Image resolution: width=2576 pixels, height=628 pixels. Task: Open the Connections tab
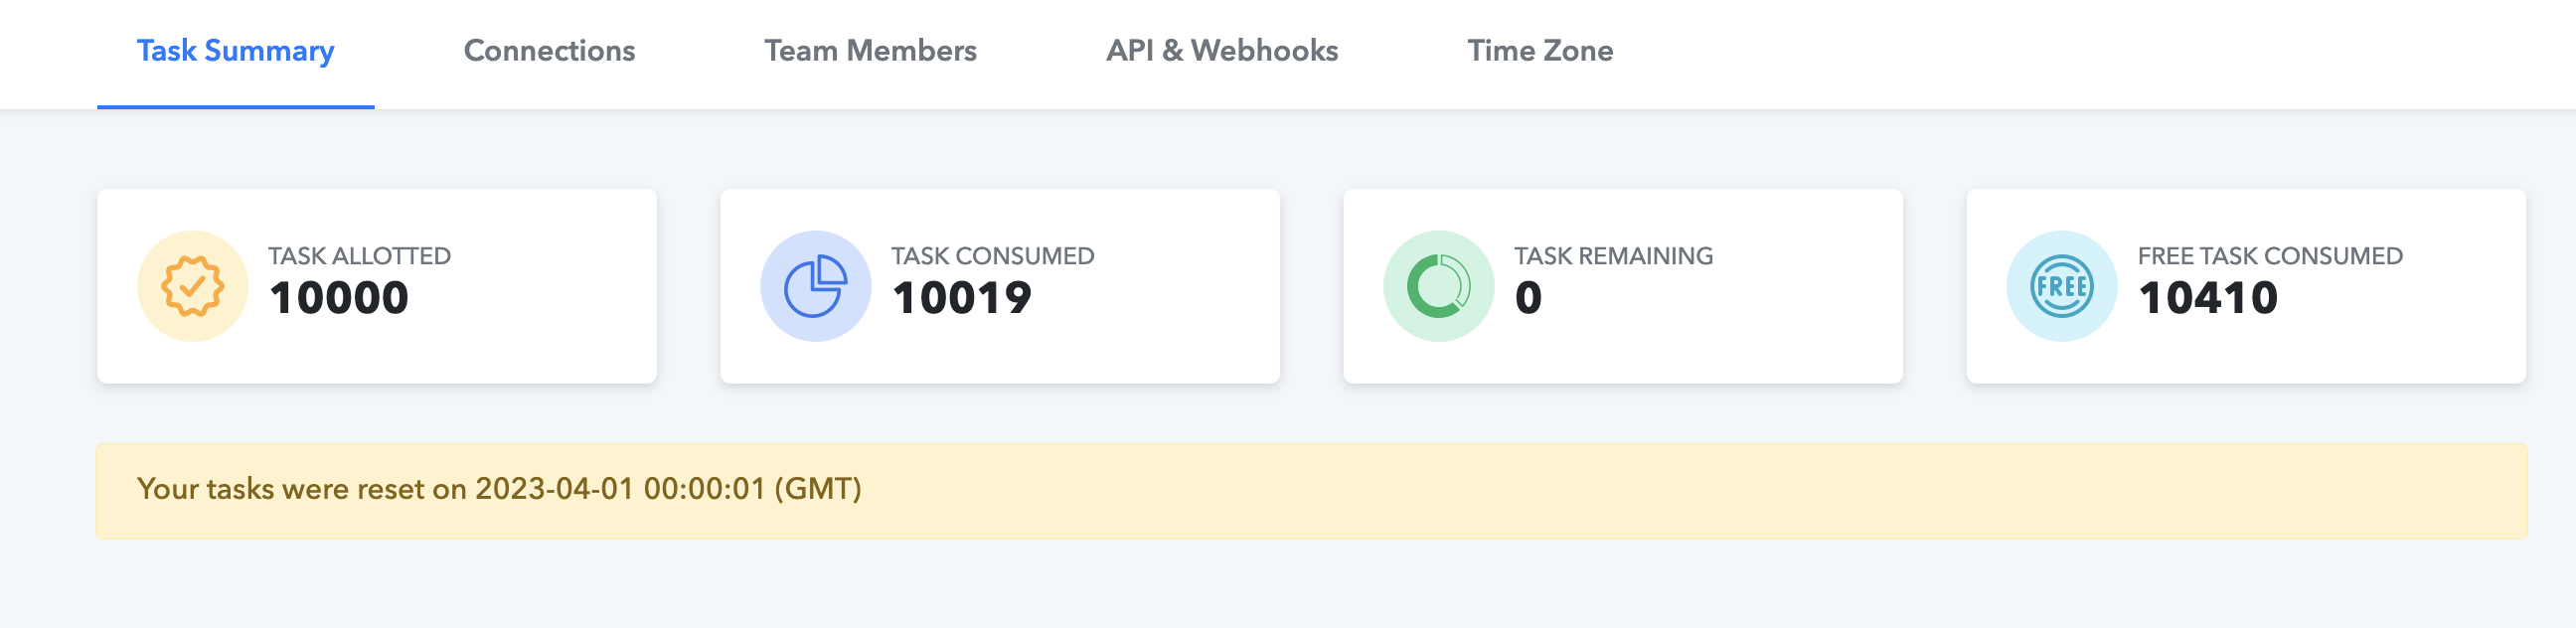pyautogui.click(x=549, y=51)
